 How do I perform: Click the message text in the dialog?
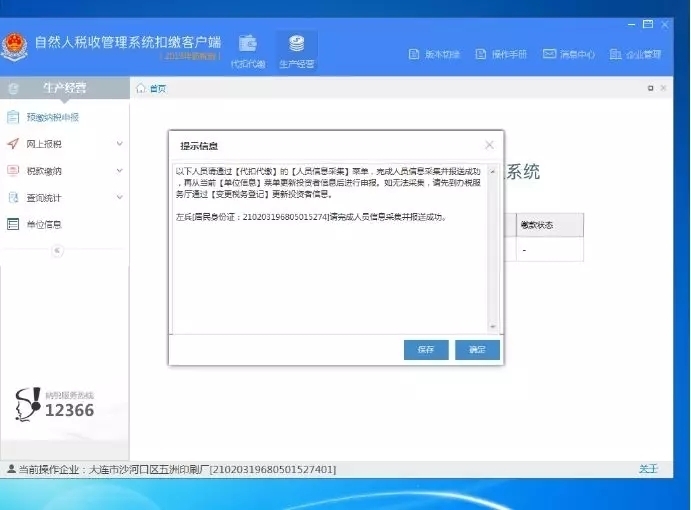(328, 194)
